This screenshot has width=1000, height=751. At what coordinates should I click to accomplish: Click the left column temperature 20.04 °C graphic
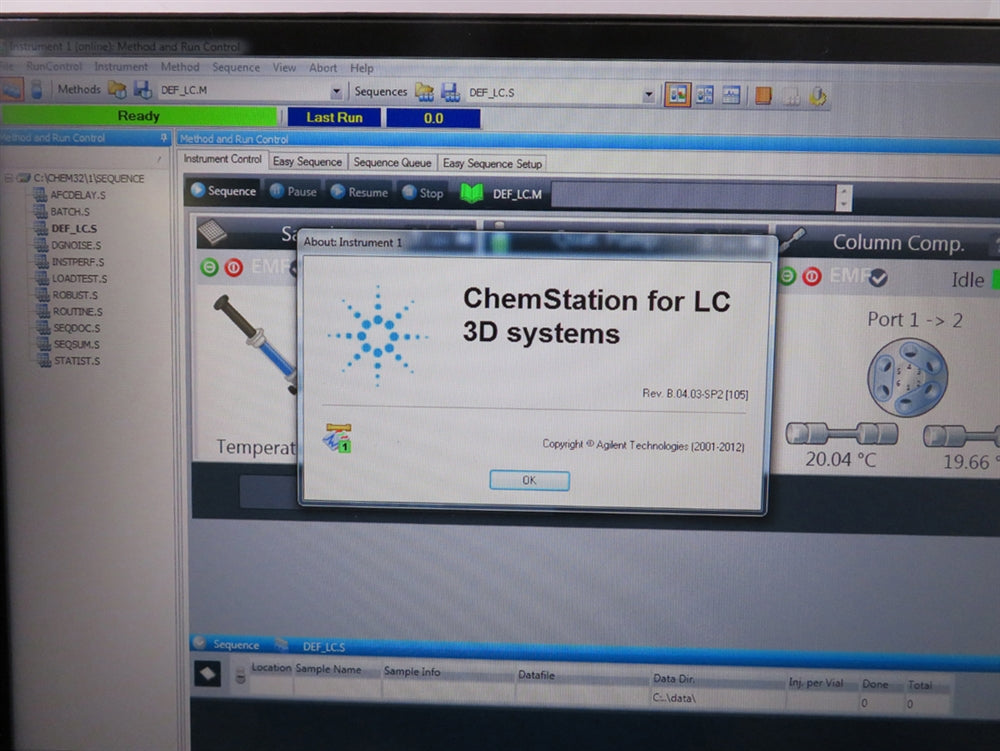point(842,434)
